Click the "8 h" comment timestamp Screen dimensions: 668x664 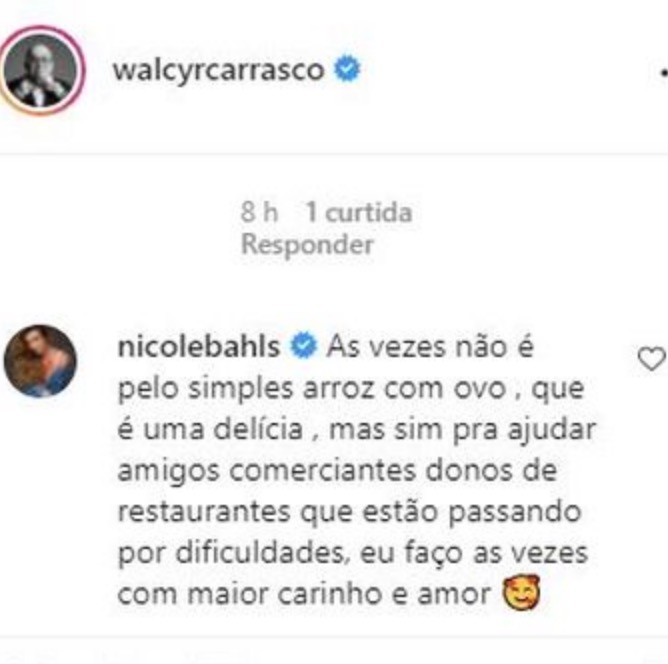(x=259, y=212)
